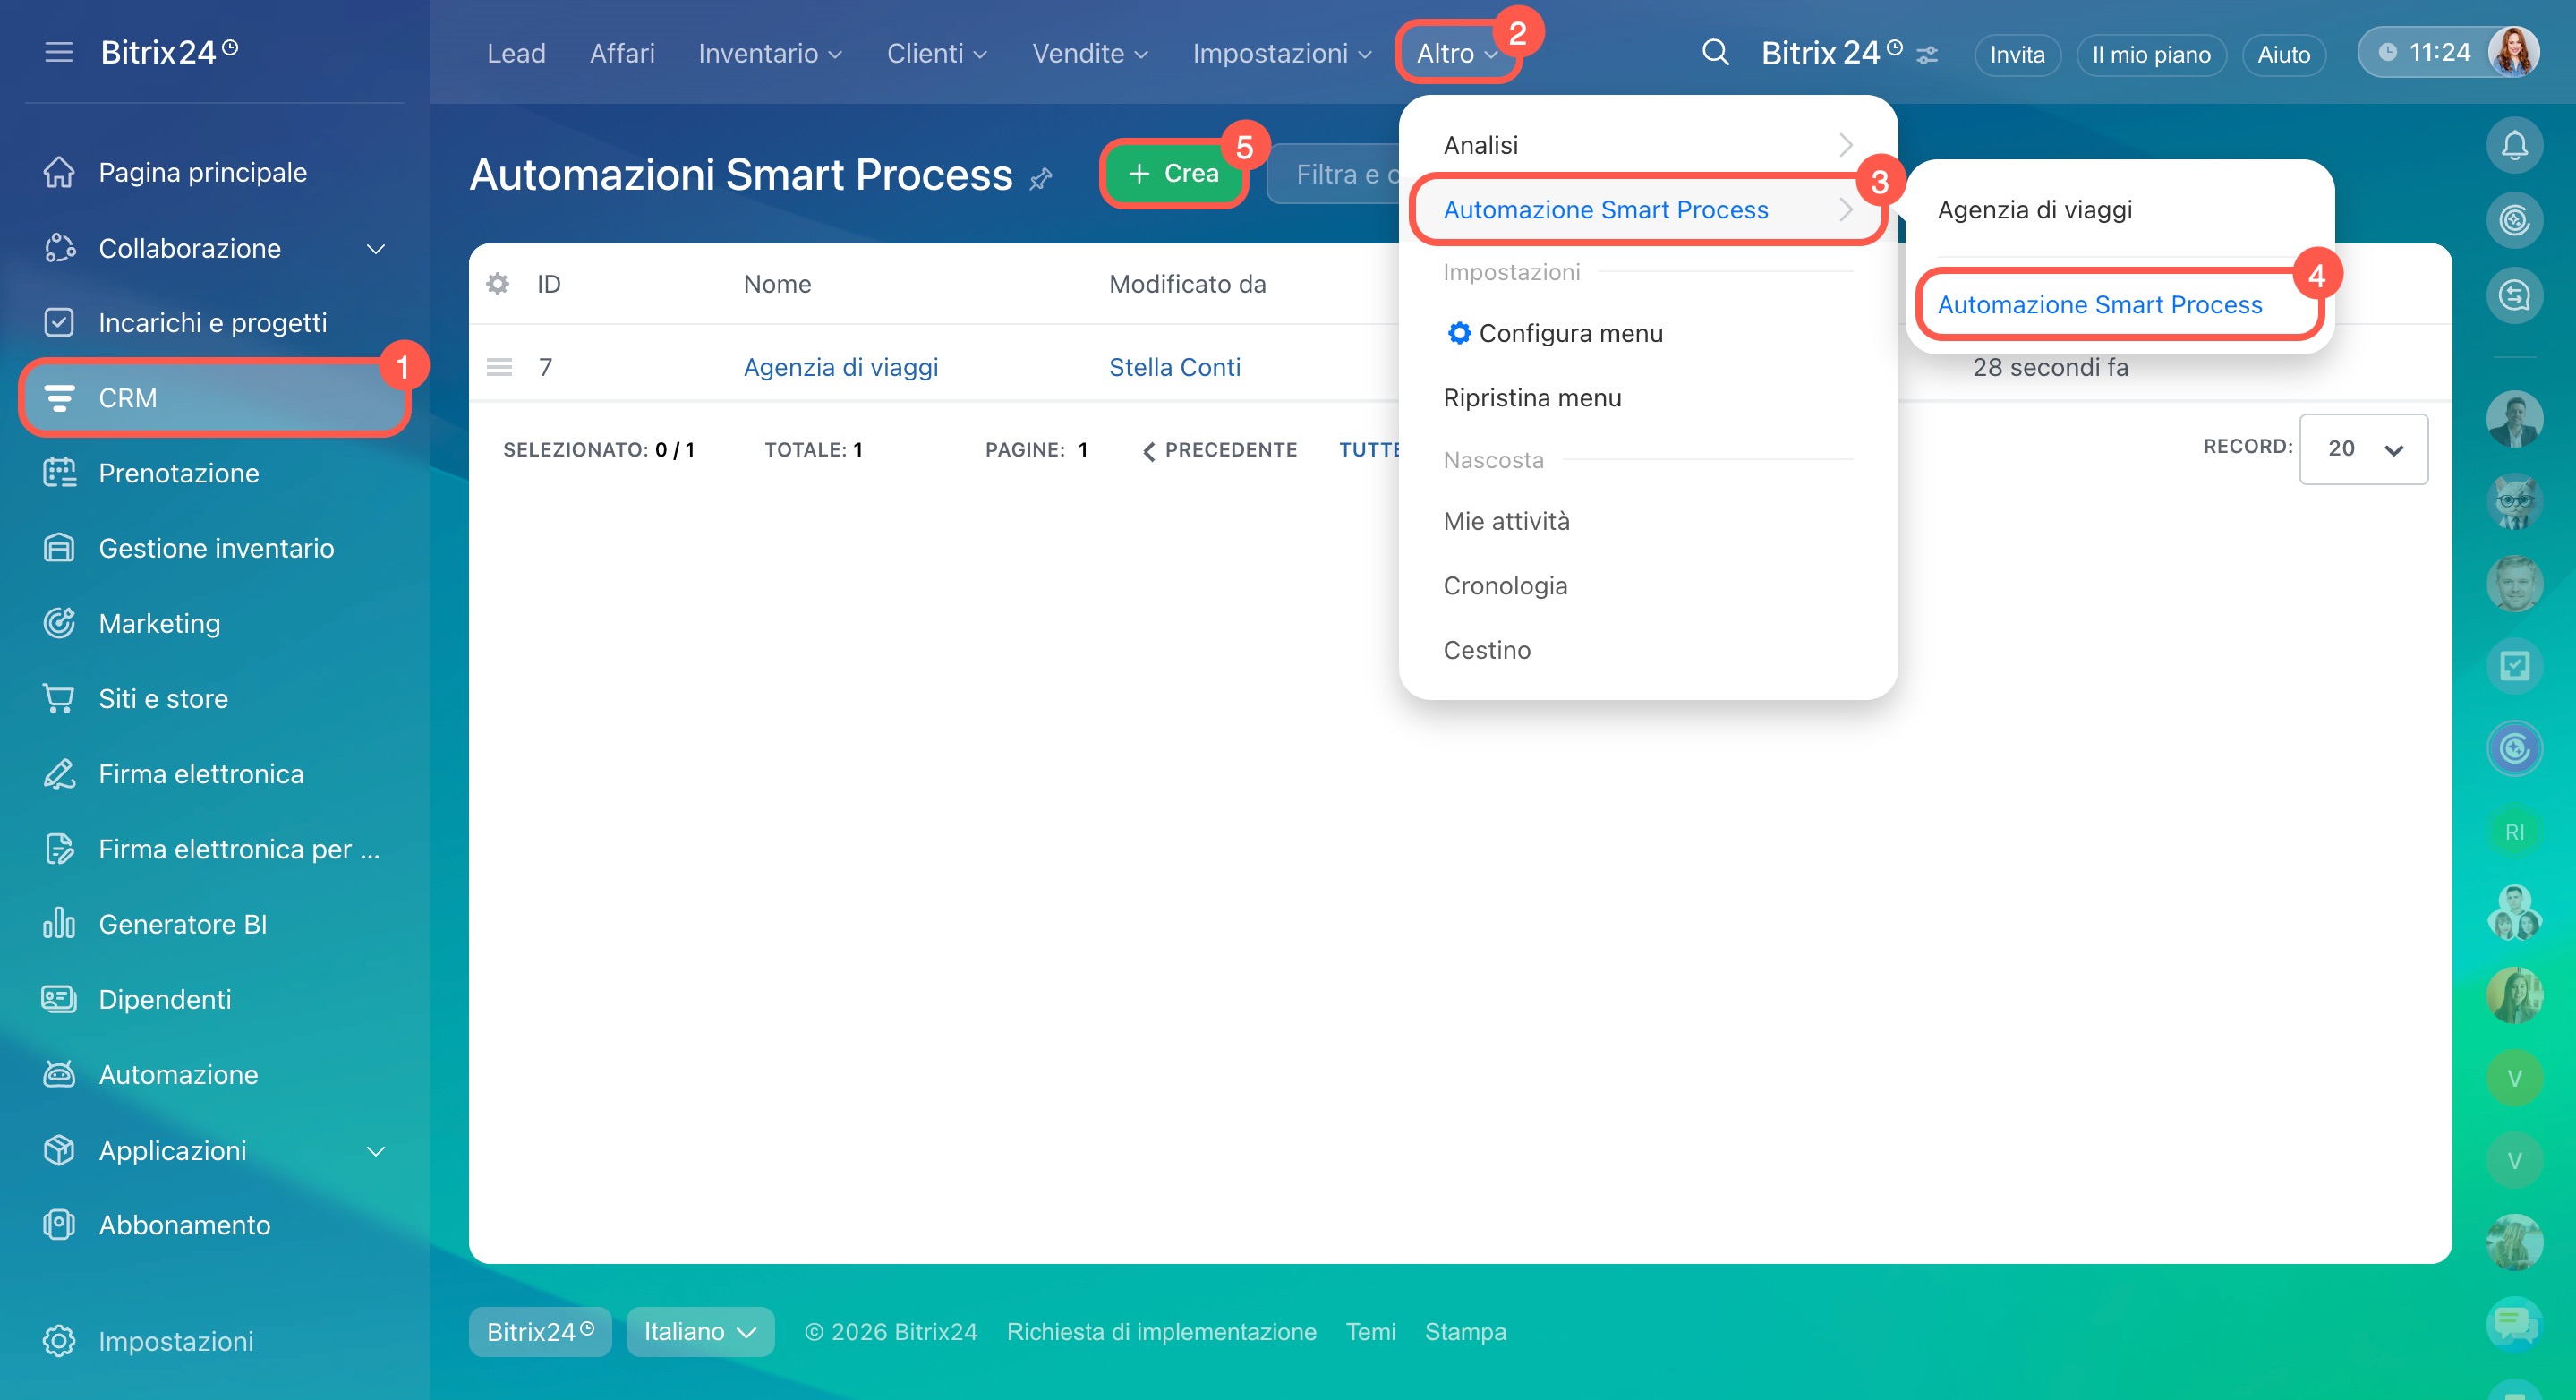The image size is (2576, 1400).
Task: Click the row handle icon for ID 7
Action: 499,367
